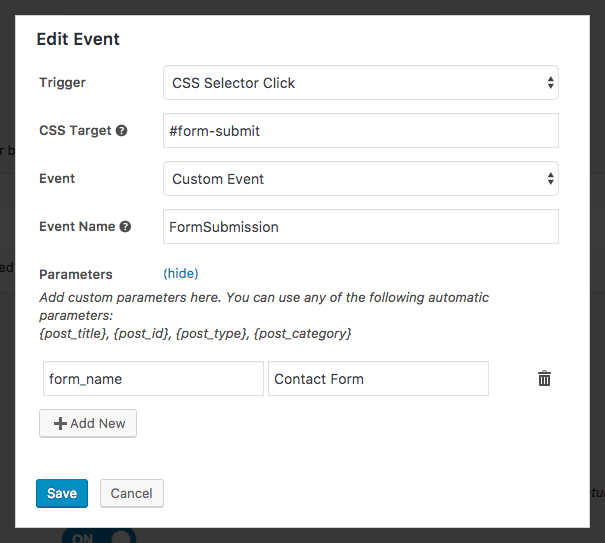This screenshot has width=605, height=543.
Task: Click the help icon beside Event Name
Action: (x=125, y=227)
